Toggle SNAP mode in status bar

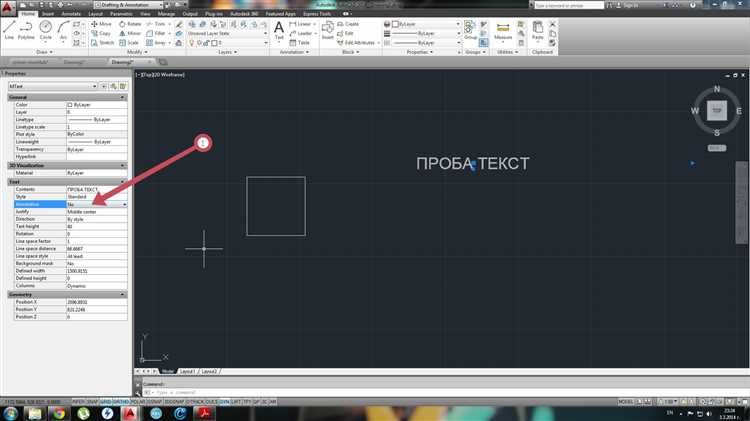92,402
